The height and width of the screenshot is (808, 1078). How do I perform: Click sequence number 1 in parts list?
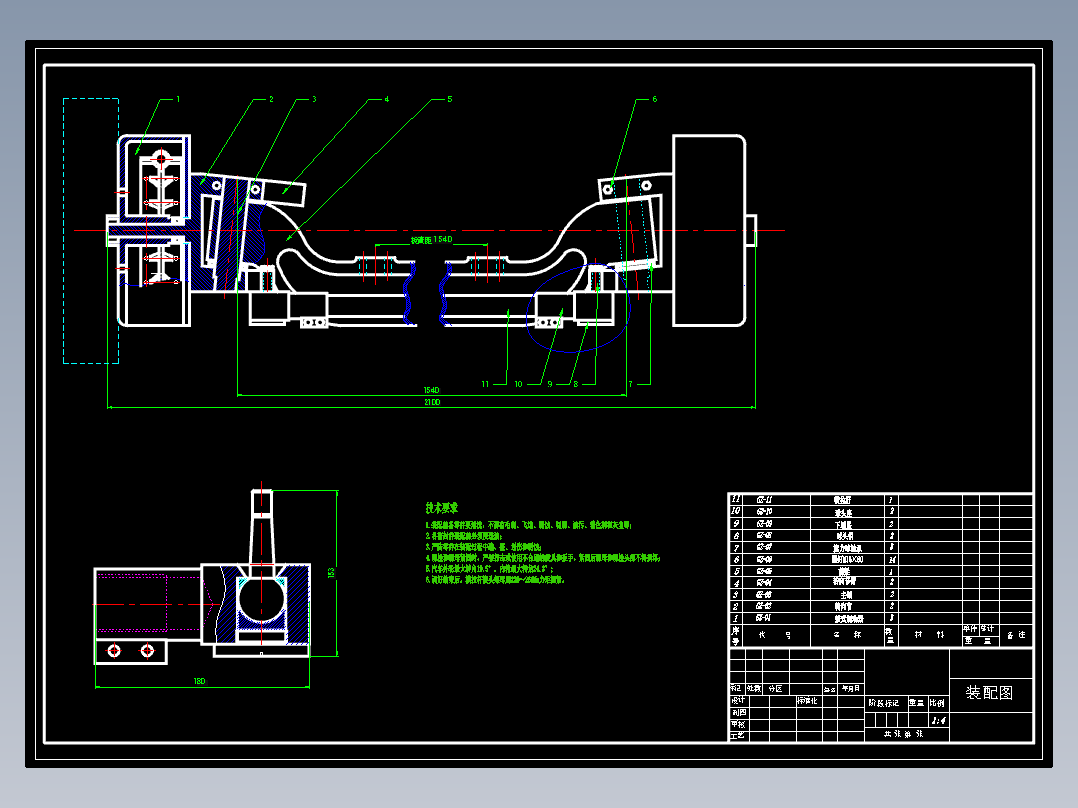coord(736,618)
